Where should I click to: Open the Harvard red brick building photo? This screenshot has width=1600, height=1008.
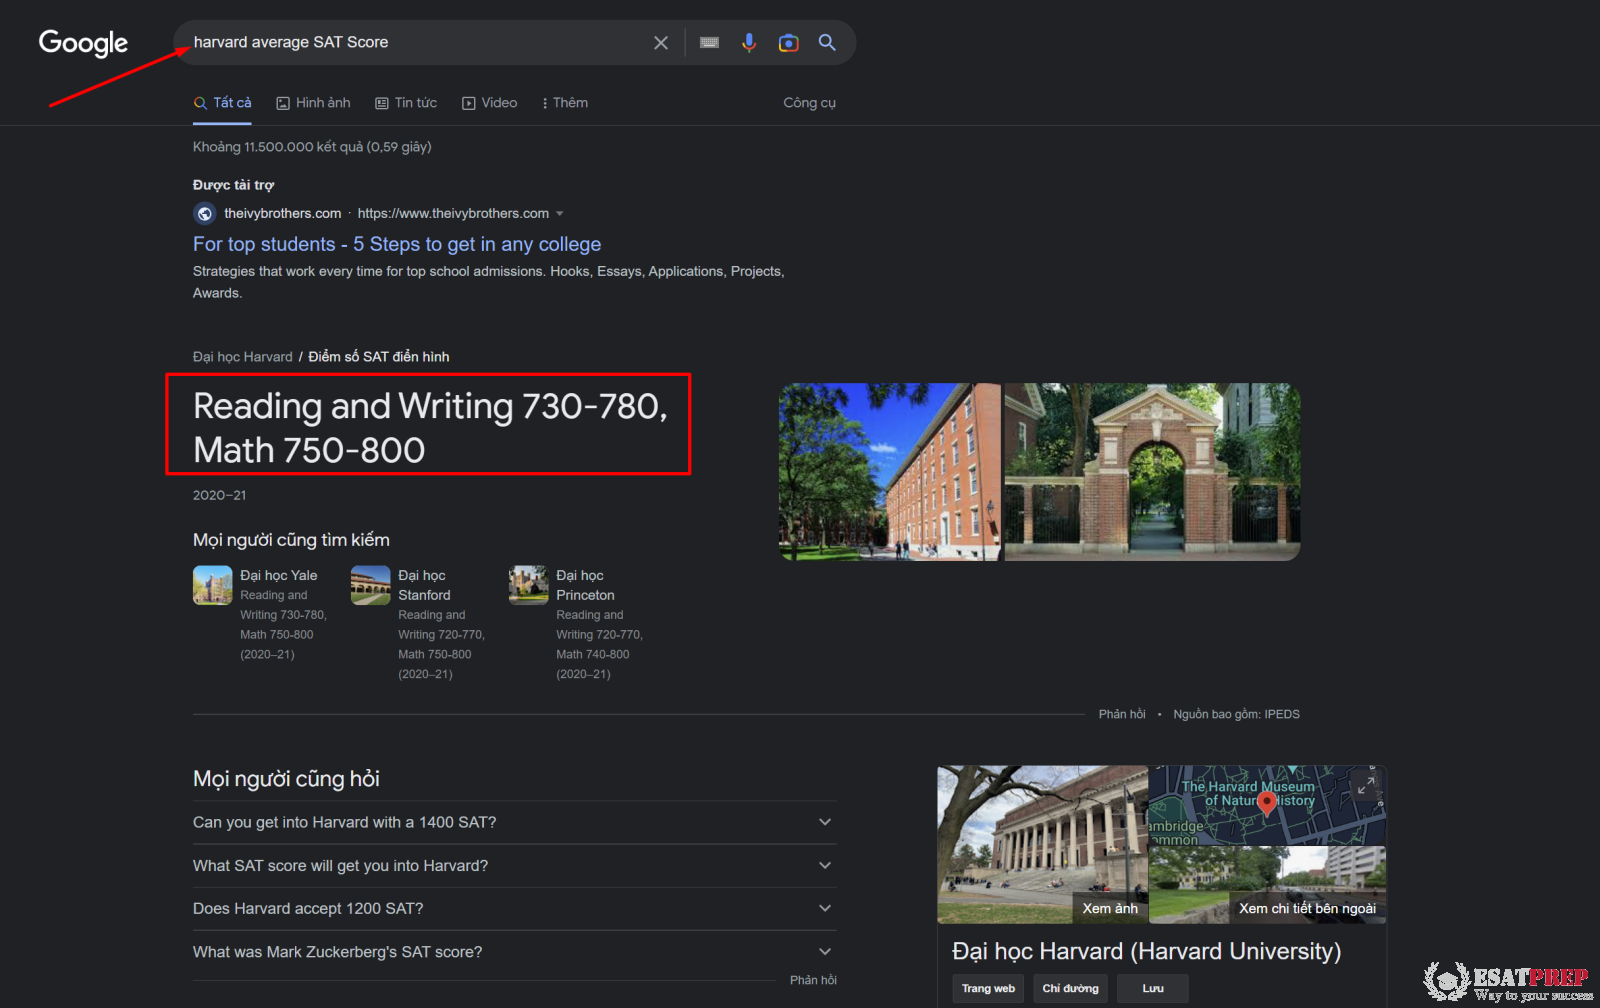click(x=890, y=472)
